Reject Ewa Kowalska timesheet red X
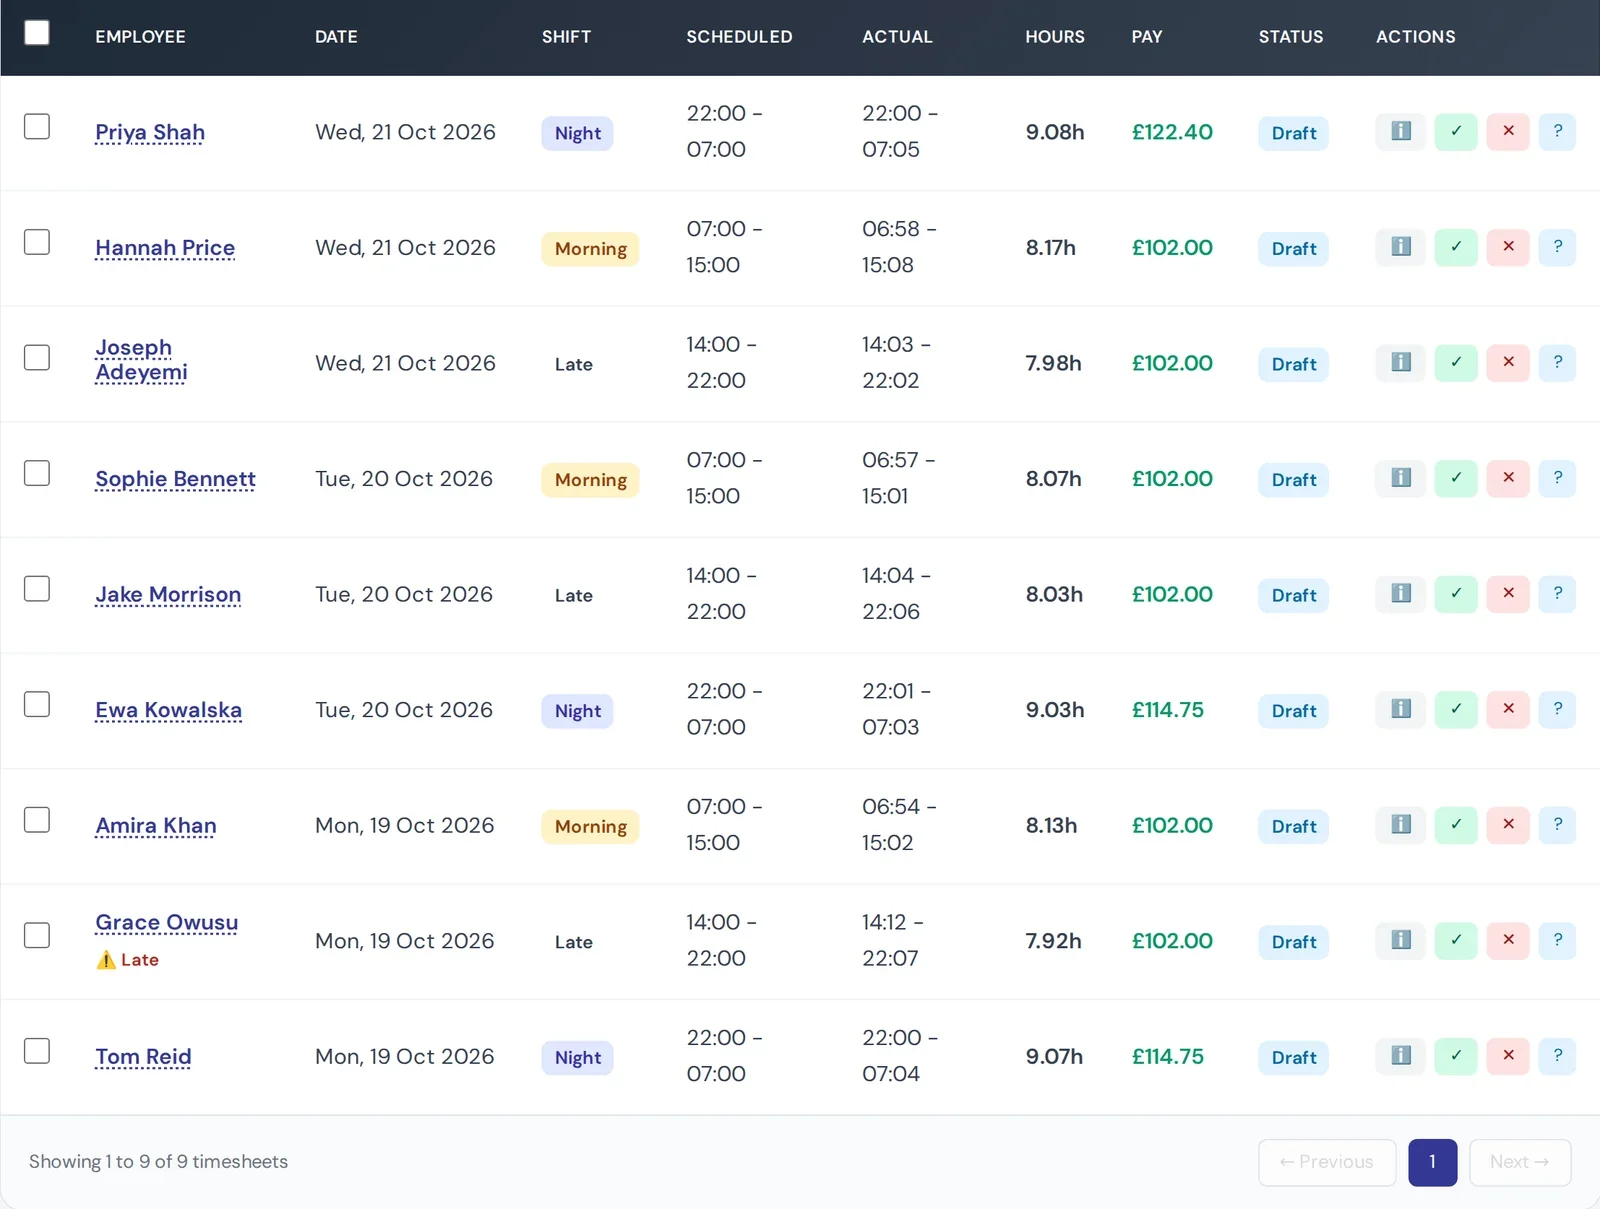This screenshot has width=1600, height=1209. [x=1508, y=709]
